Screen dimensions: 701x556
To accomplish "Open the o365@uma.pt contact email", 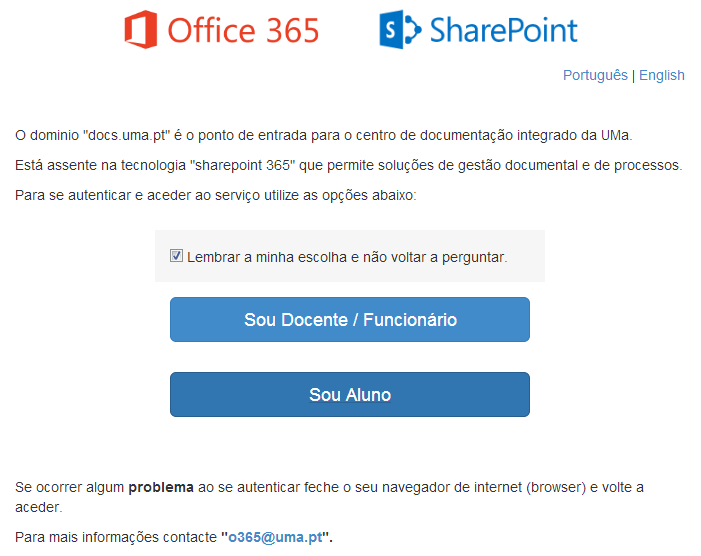I will click(276, 538).
